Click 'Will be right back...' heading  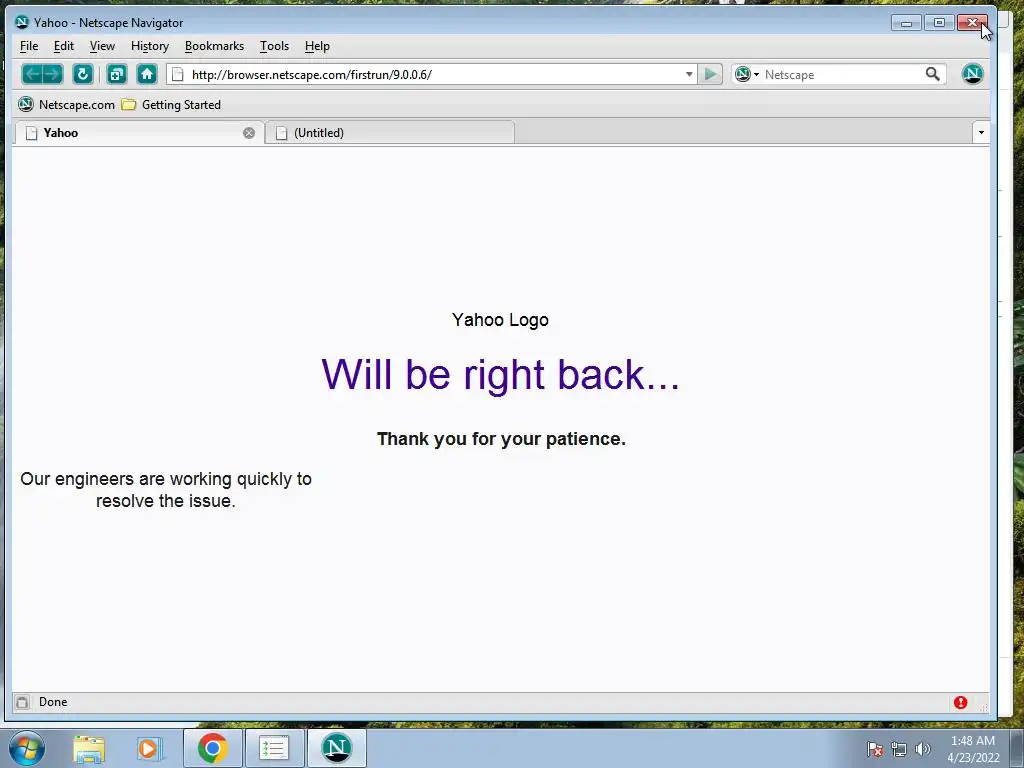click(500, 375)
